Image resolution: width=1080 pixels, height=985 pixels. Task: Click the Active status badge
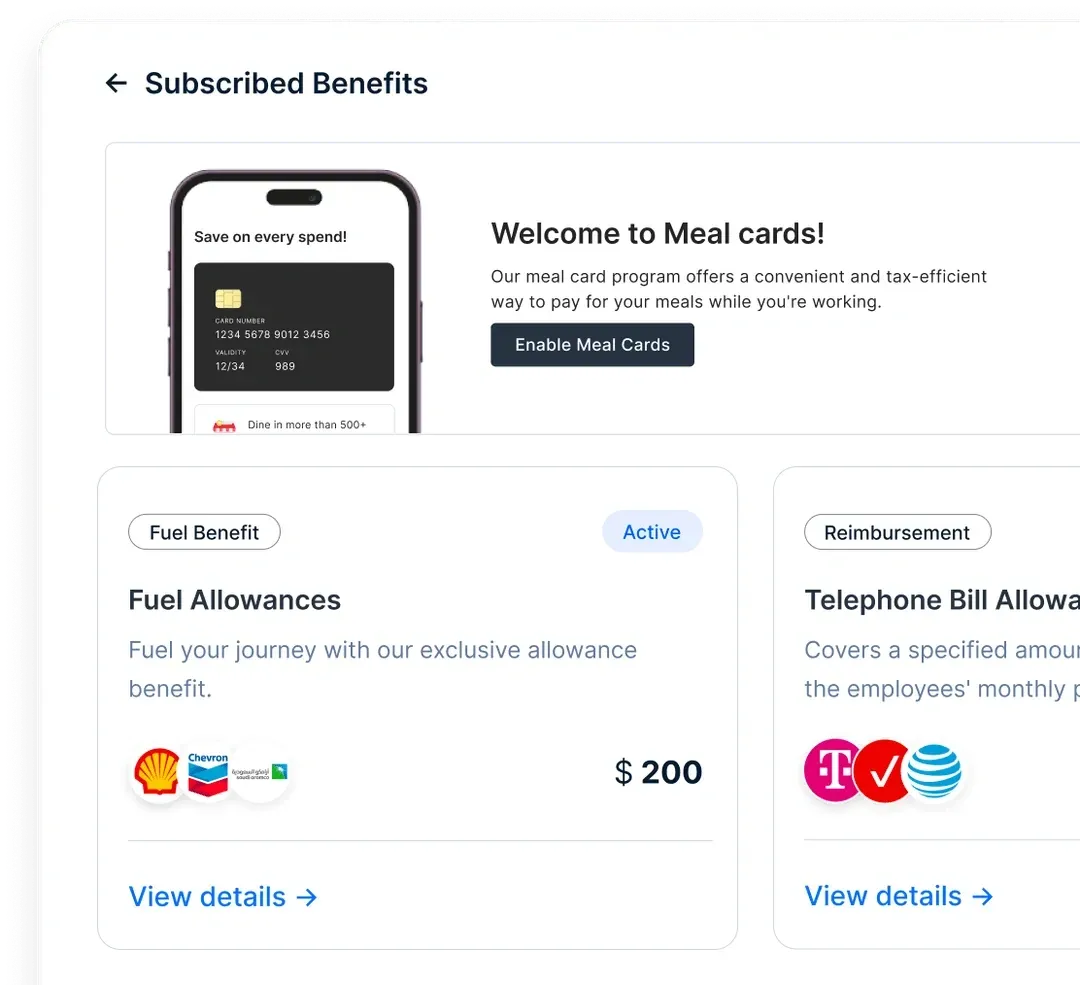[x=652, y=531]
